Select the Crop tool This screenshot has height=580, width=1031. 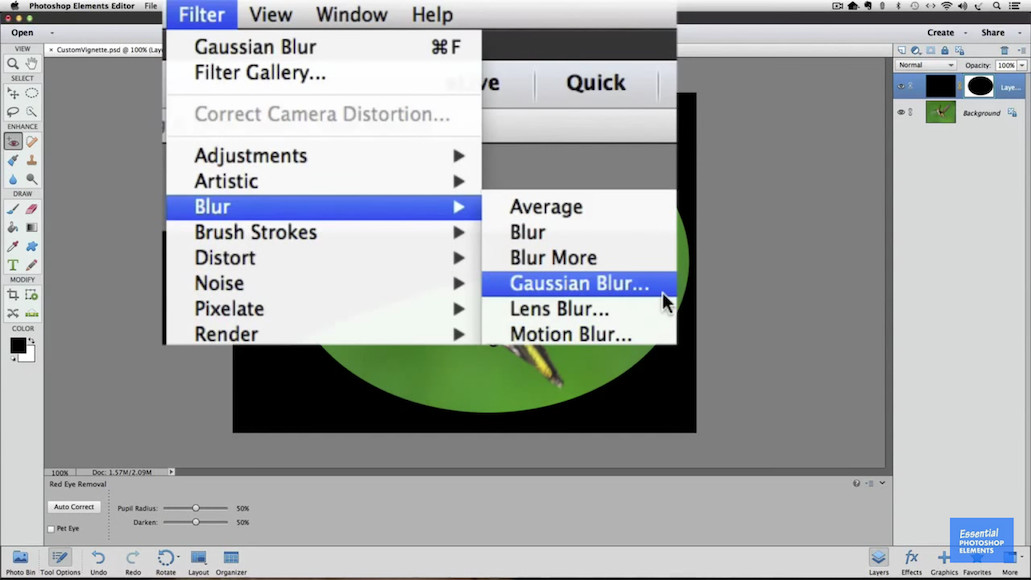pyautogui.click(x=12, y=295)
